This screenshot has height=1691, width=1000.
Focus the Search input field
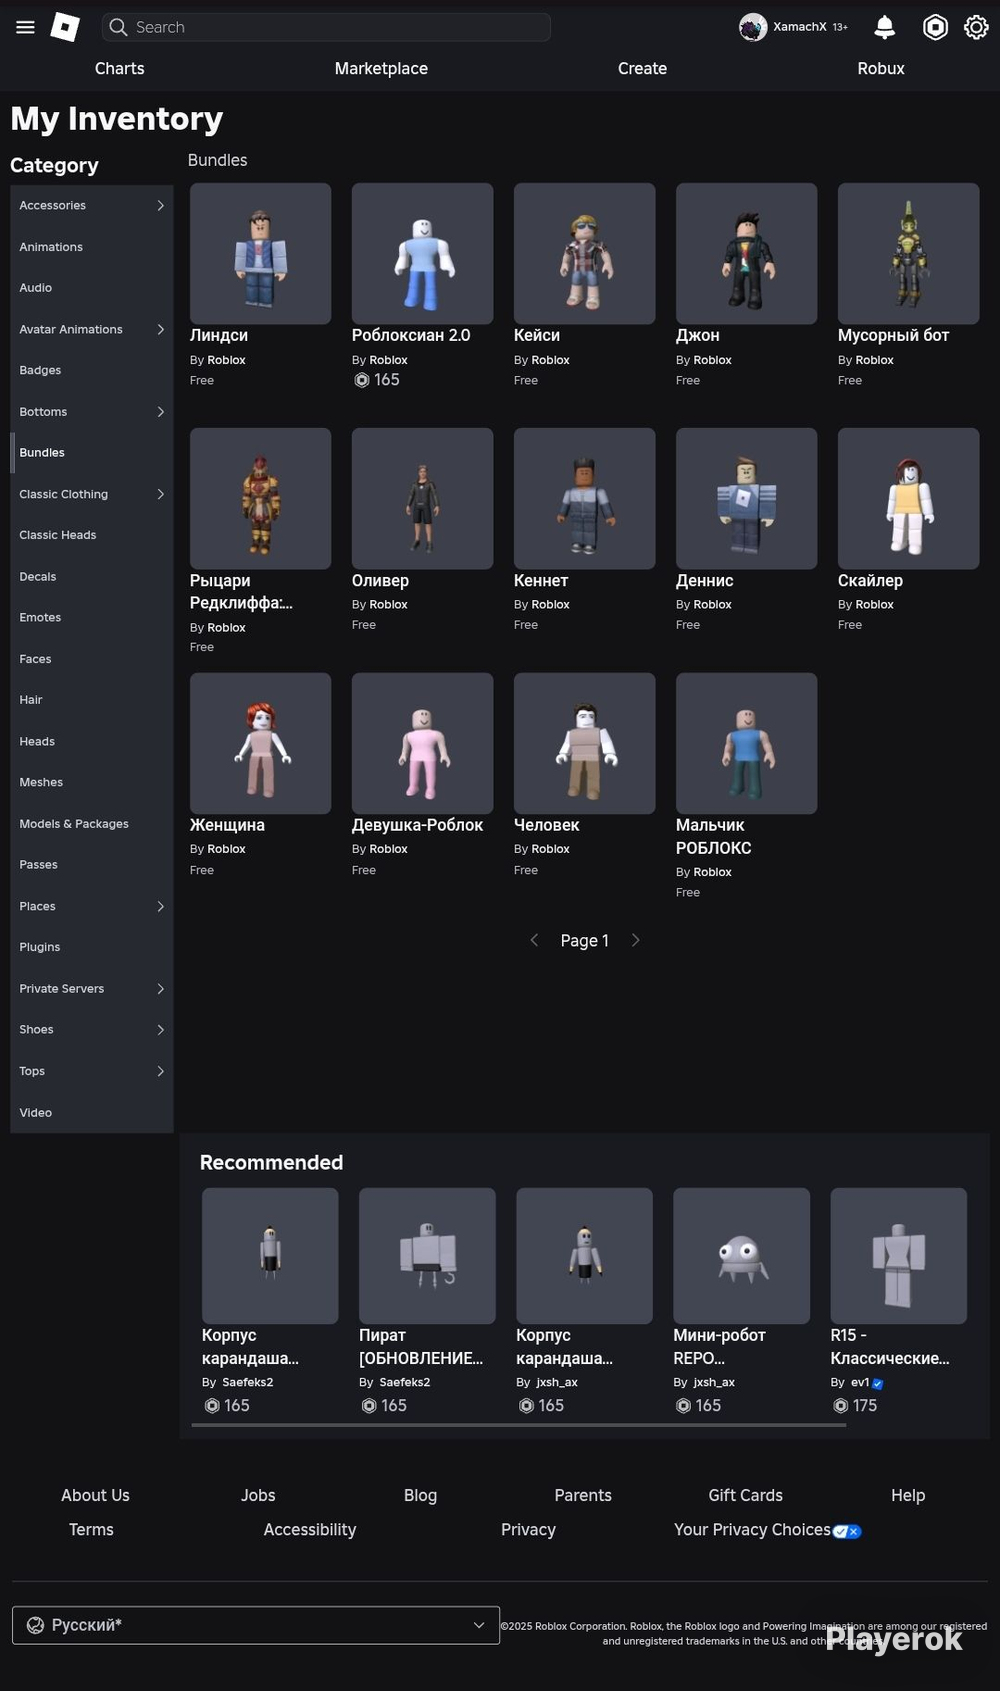click(326, 27)
